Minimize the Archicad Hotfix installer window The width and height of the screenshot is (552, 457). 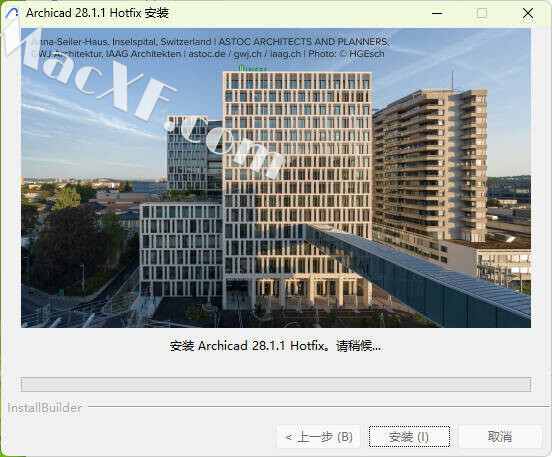point(437,13)
